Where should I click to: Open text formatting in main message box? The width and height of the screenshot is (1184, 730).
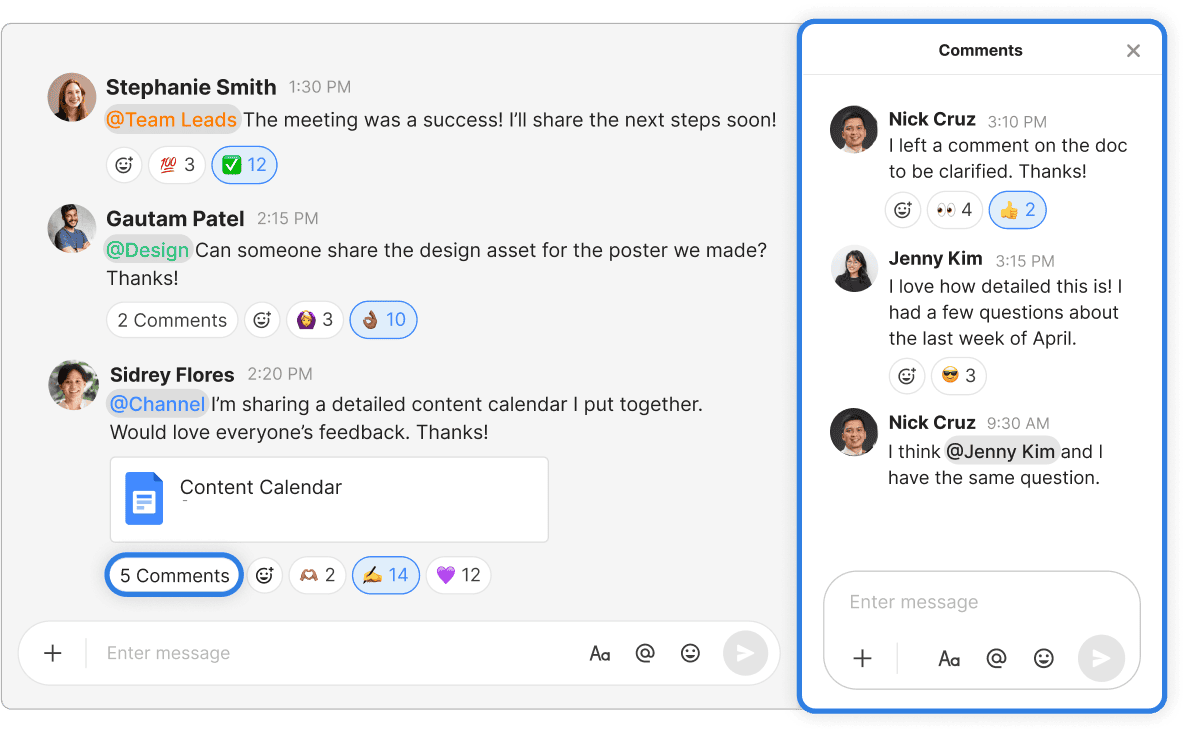600,653
